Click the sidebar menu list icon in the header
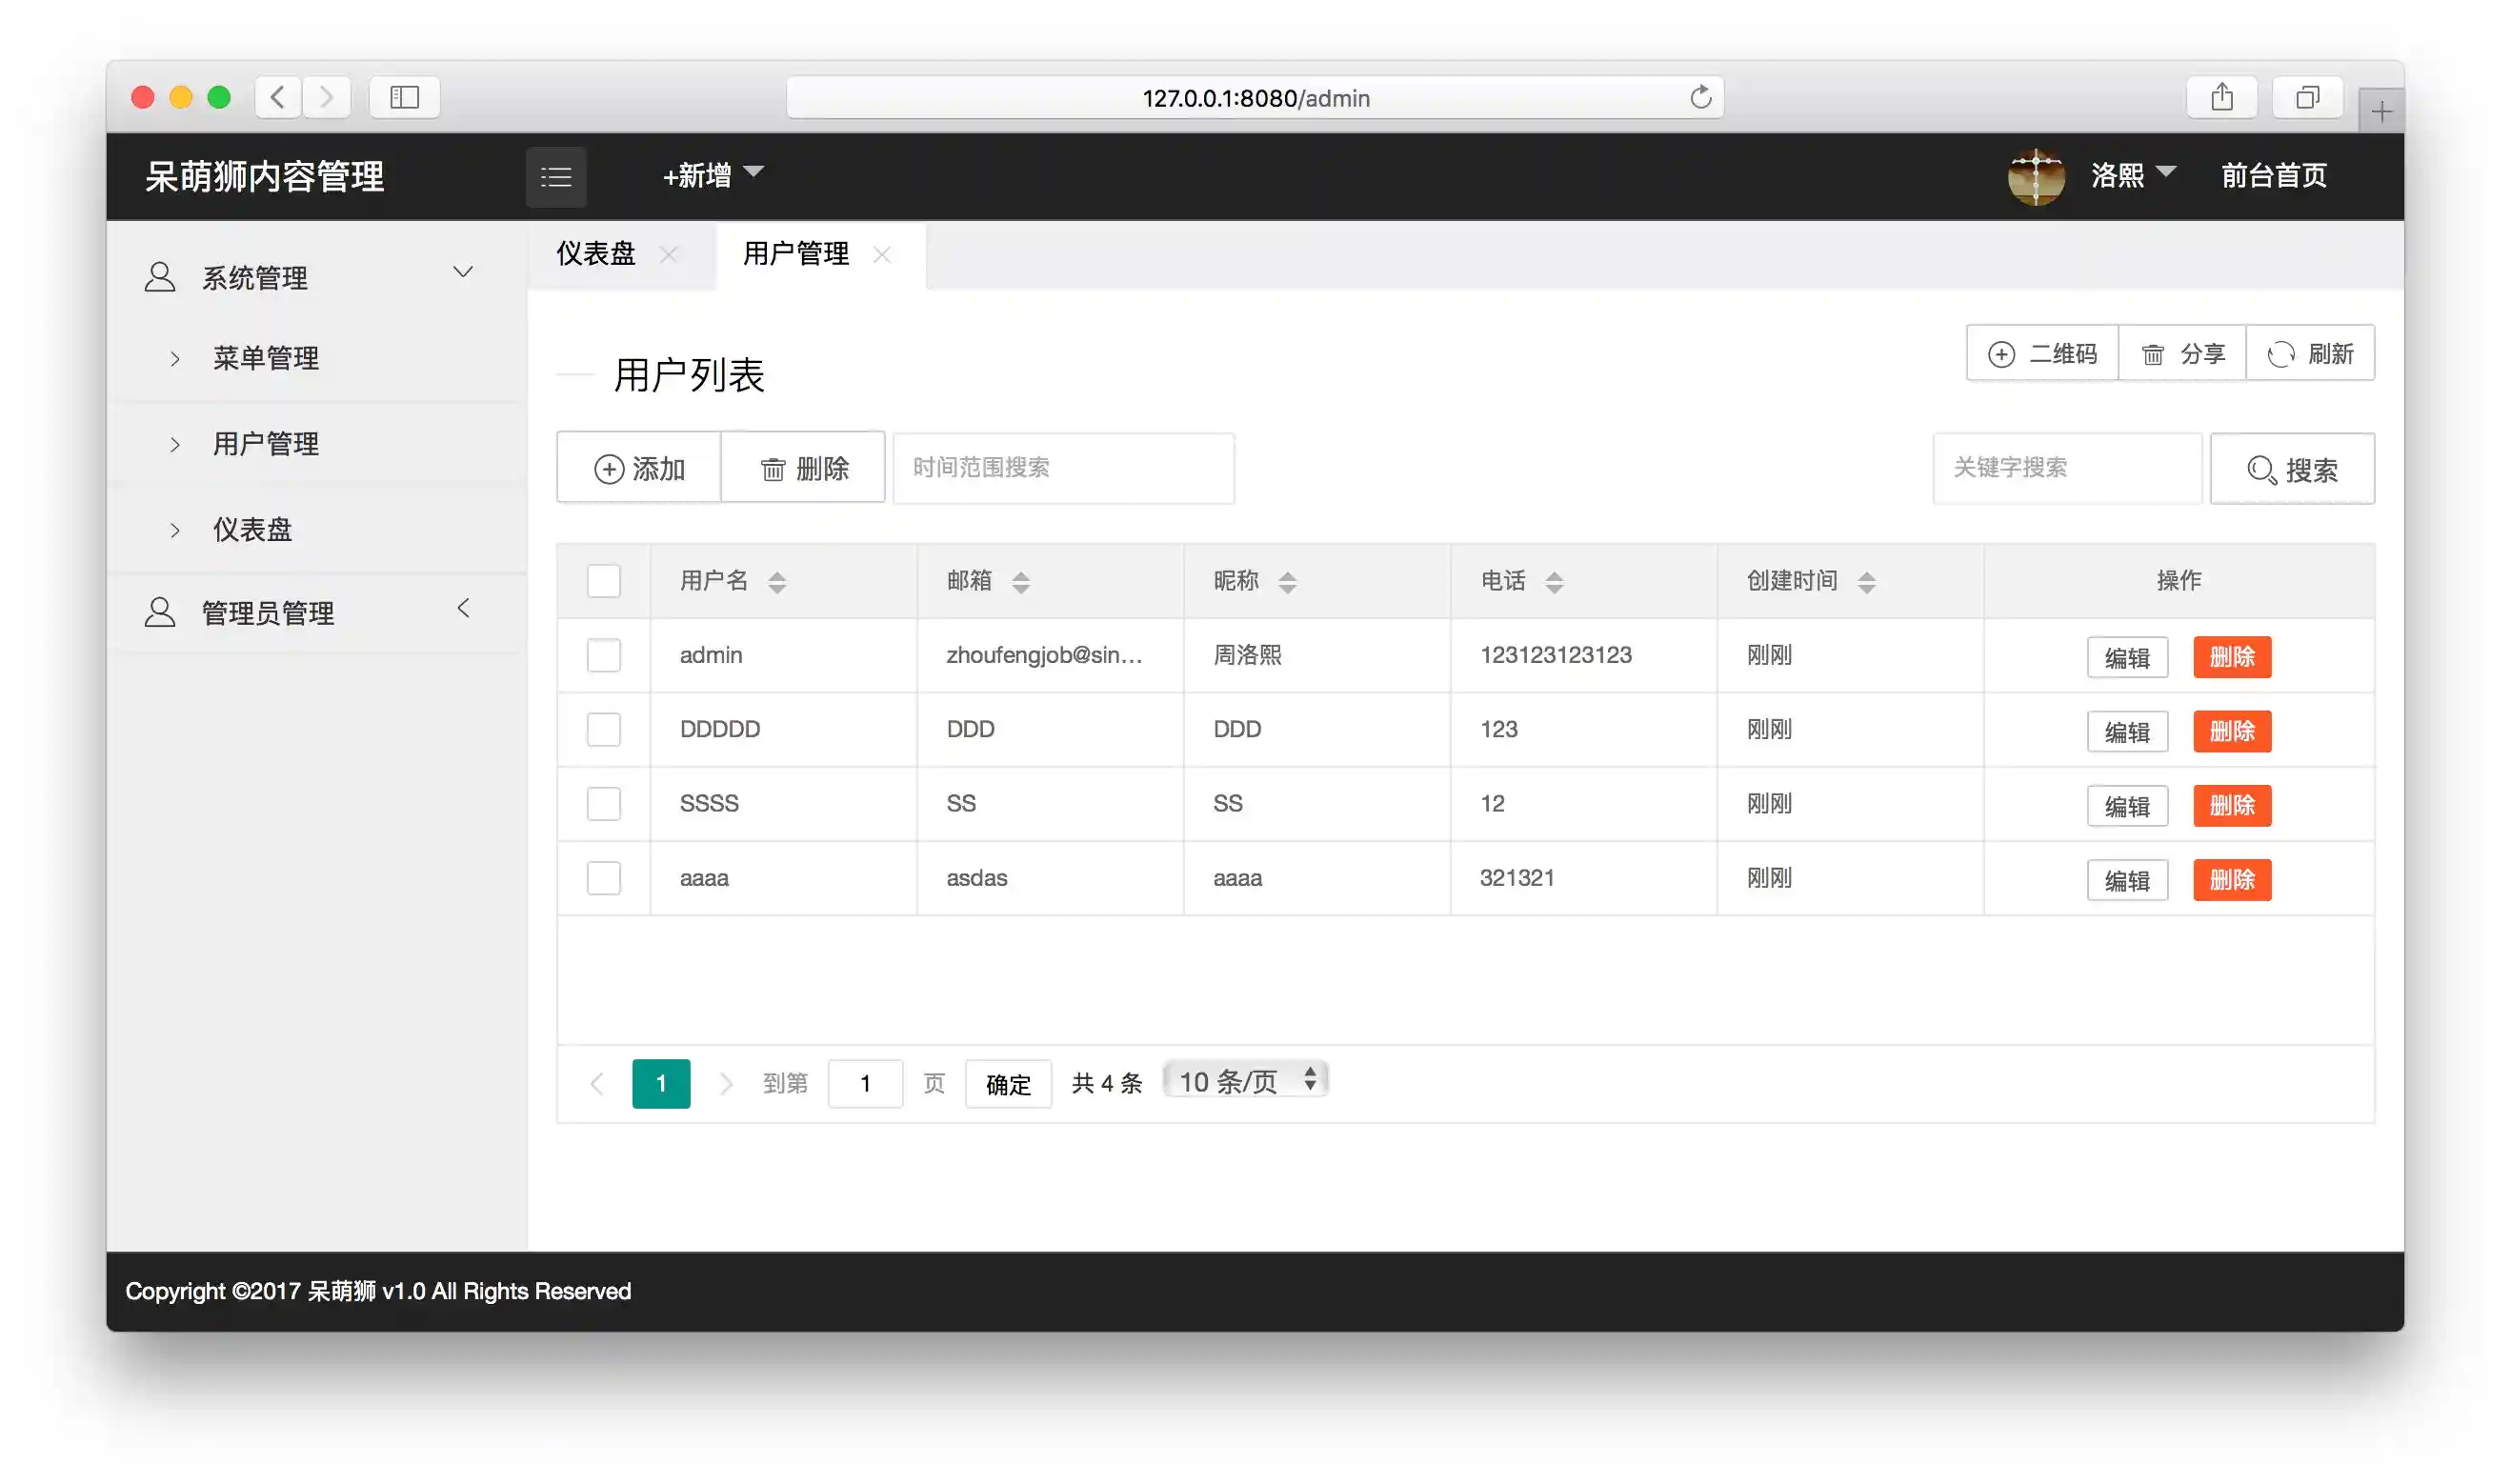Image resolution: width=2511 pixels, height=1484 pixels. point(557,176)
